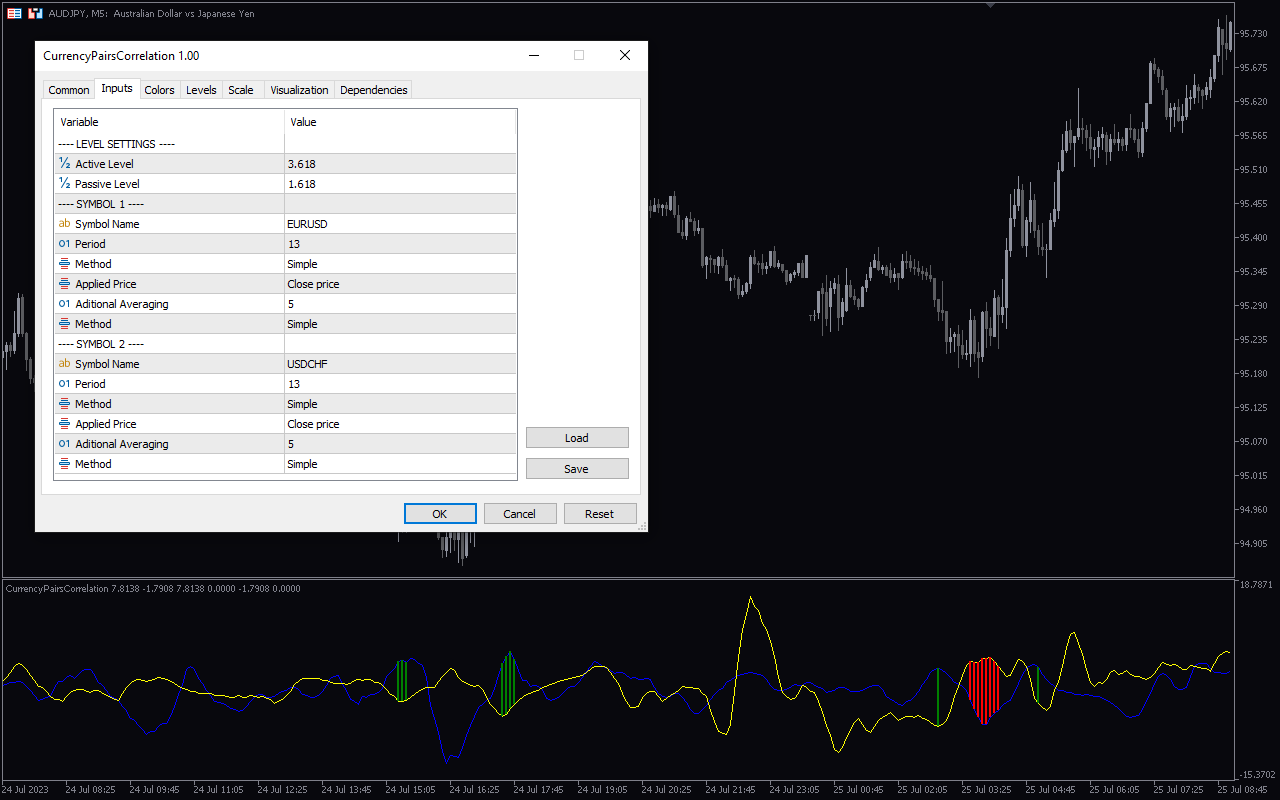The height and width of the screenshot is (800, 1280).
Task: Click the red histogram bars in indicator window
Action: point(984,690)
